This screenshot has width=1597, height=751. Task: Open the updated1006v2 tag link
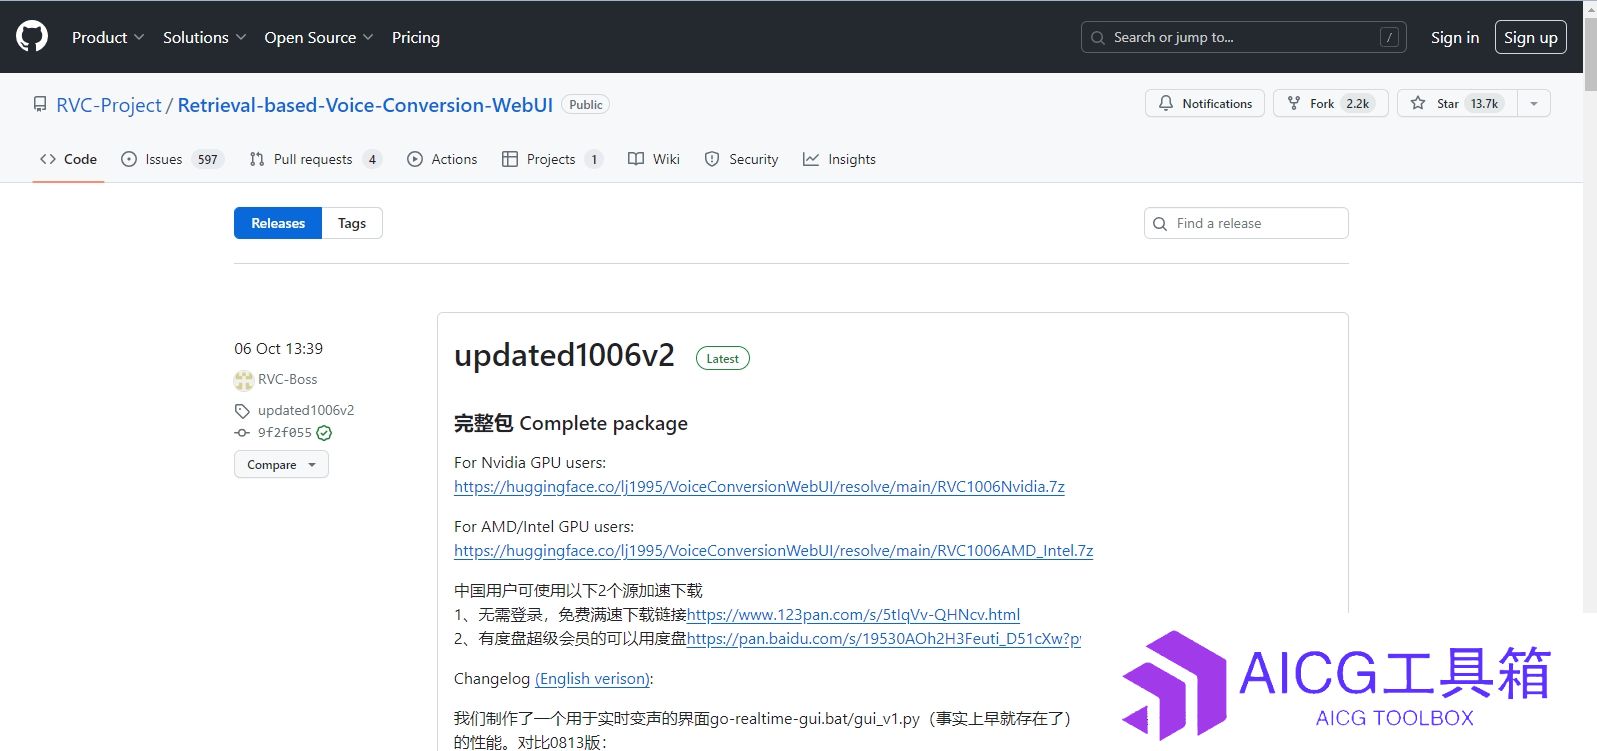click(x=306, y=410)
